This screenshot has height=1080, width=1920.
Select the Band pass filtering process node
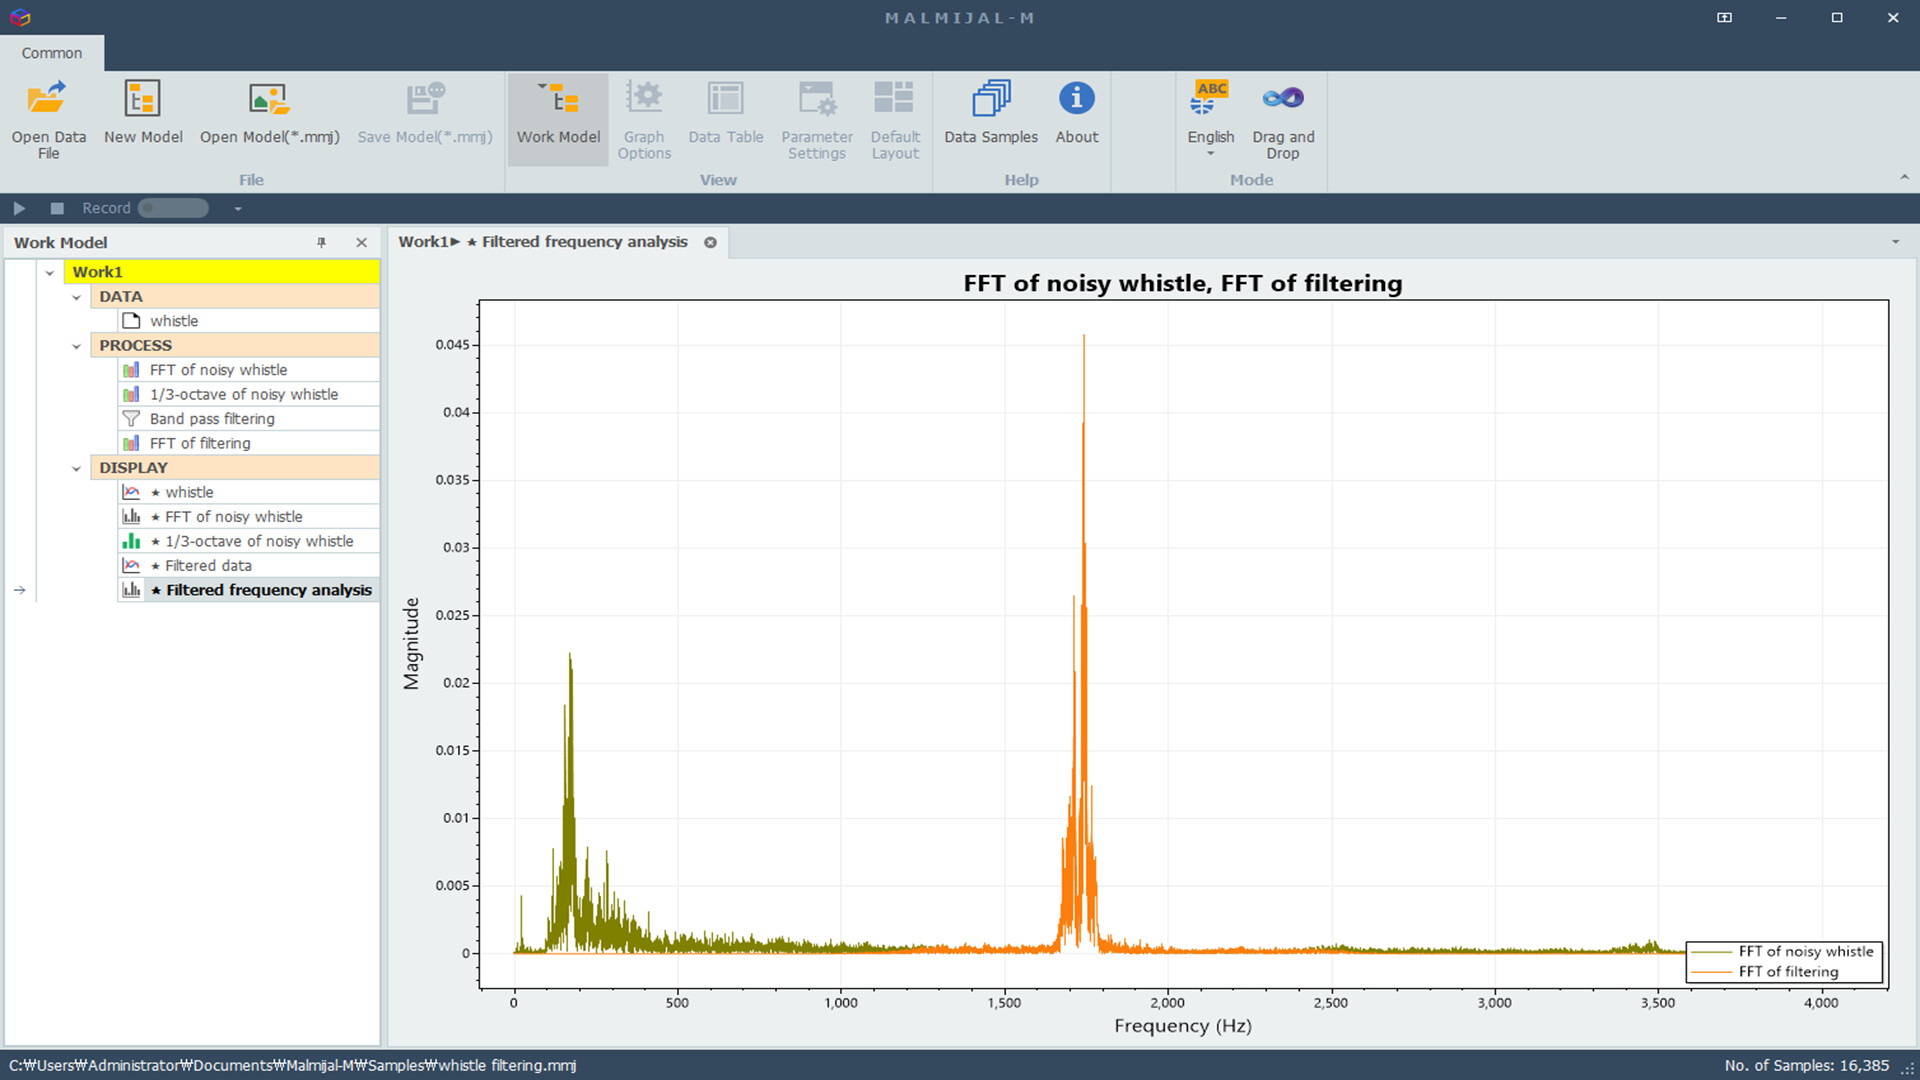210,418
